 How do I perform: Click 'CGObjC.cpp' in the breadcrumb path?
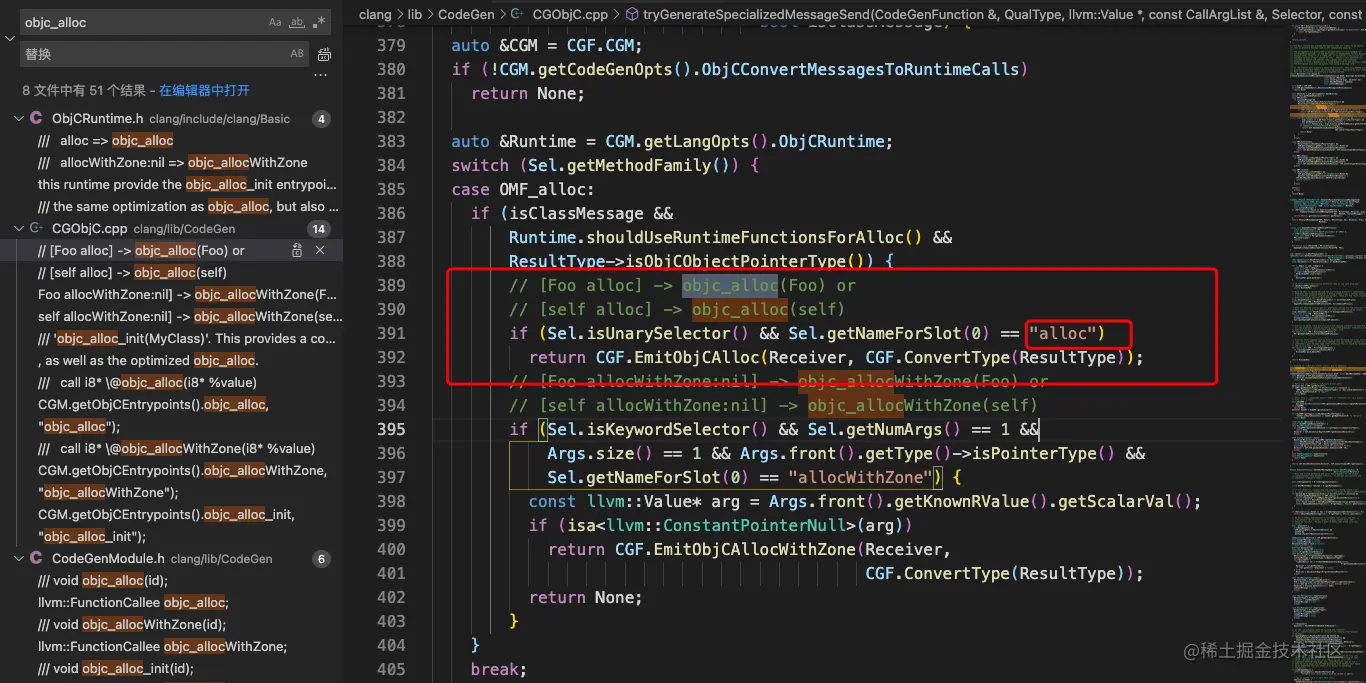(570, 14)
